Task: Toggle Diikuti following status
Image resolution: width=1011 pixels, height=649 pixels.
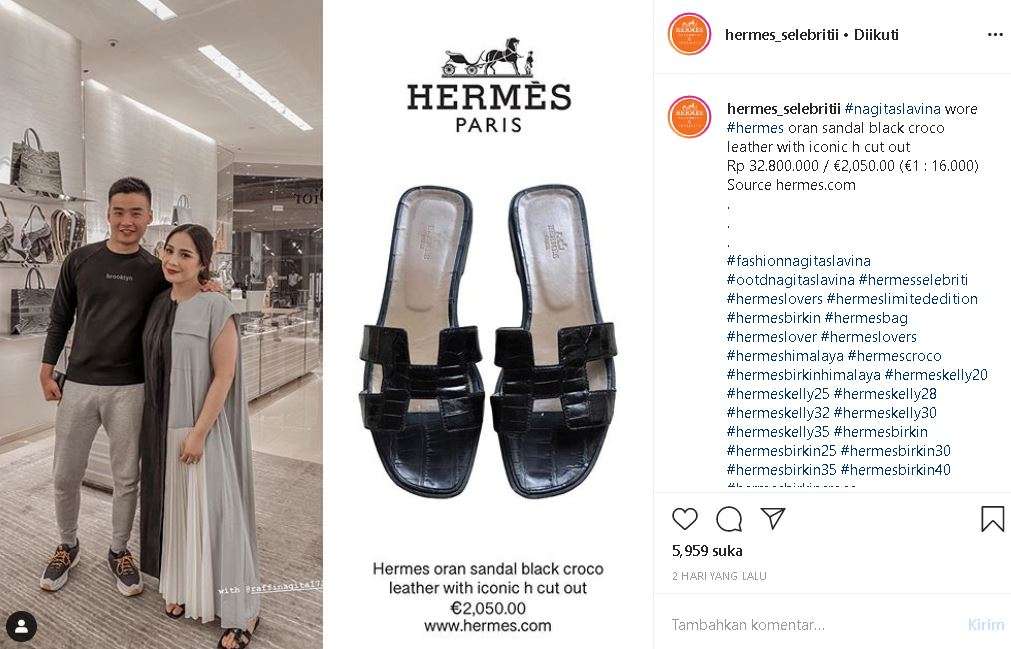Action: click(x=876, y=35)
